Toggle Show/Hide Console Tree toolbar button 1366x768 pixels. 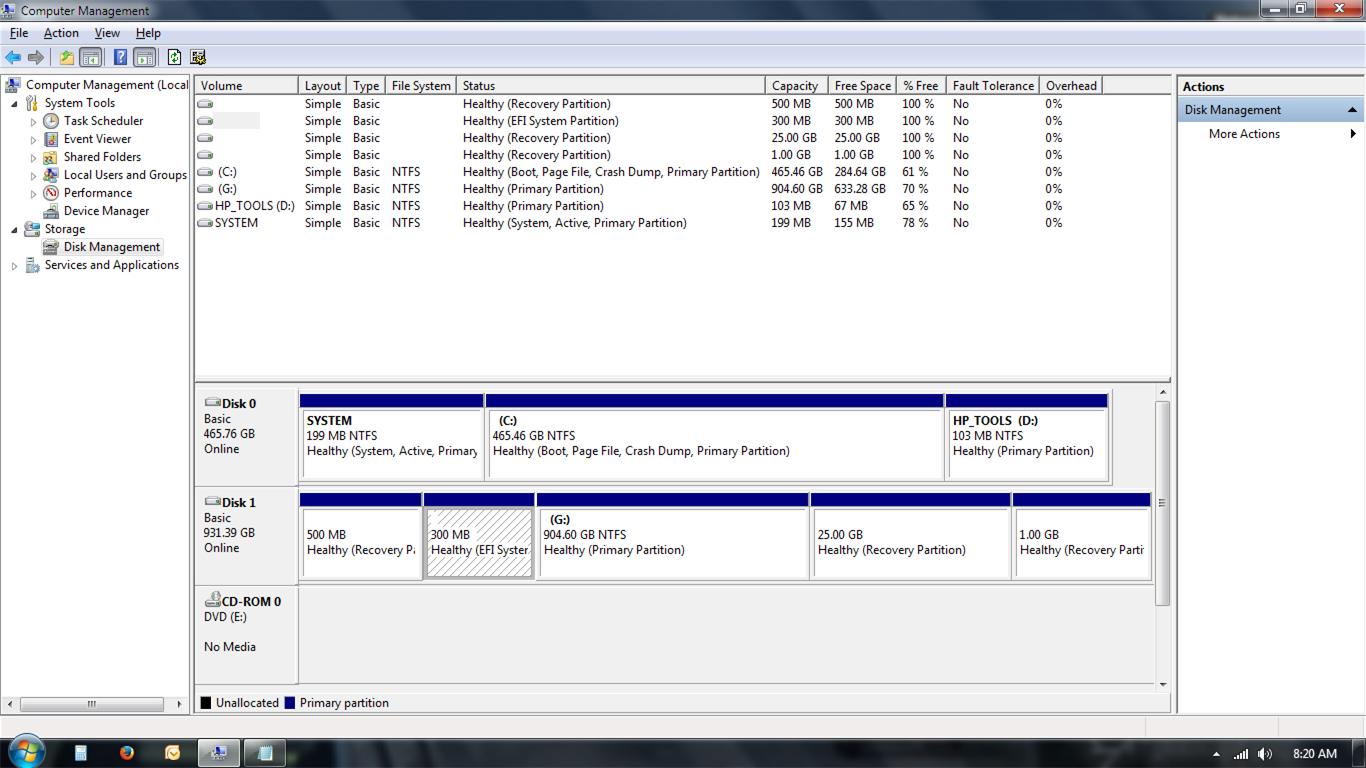click(90, 58)
